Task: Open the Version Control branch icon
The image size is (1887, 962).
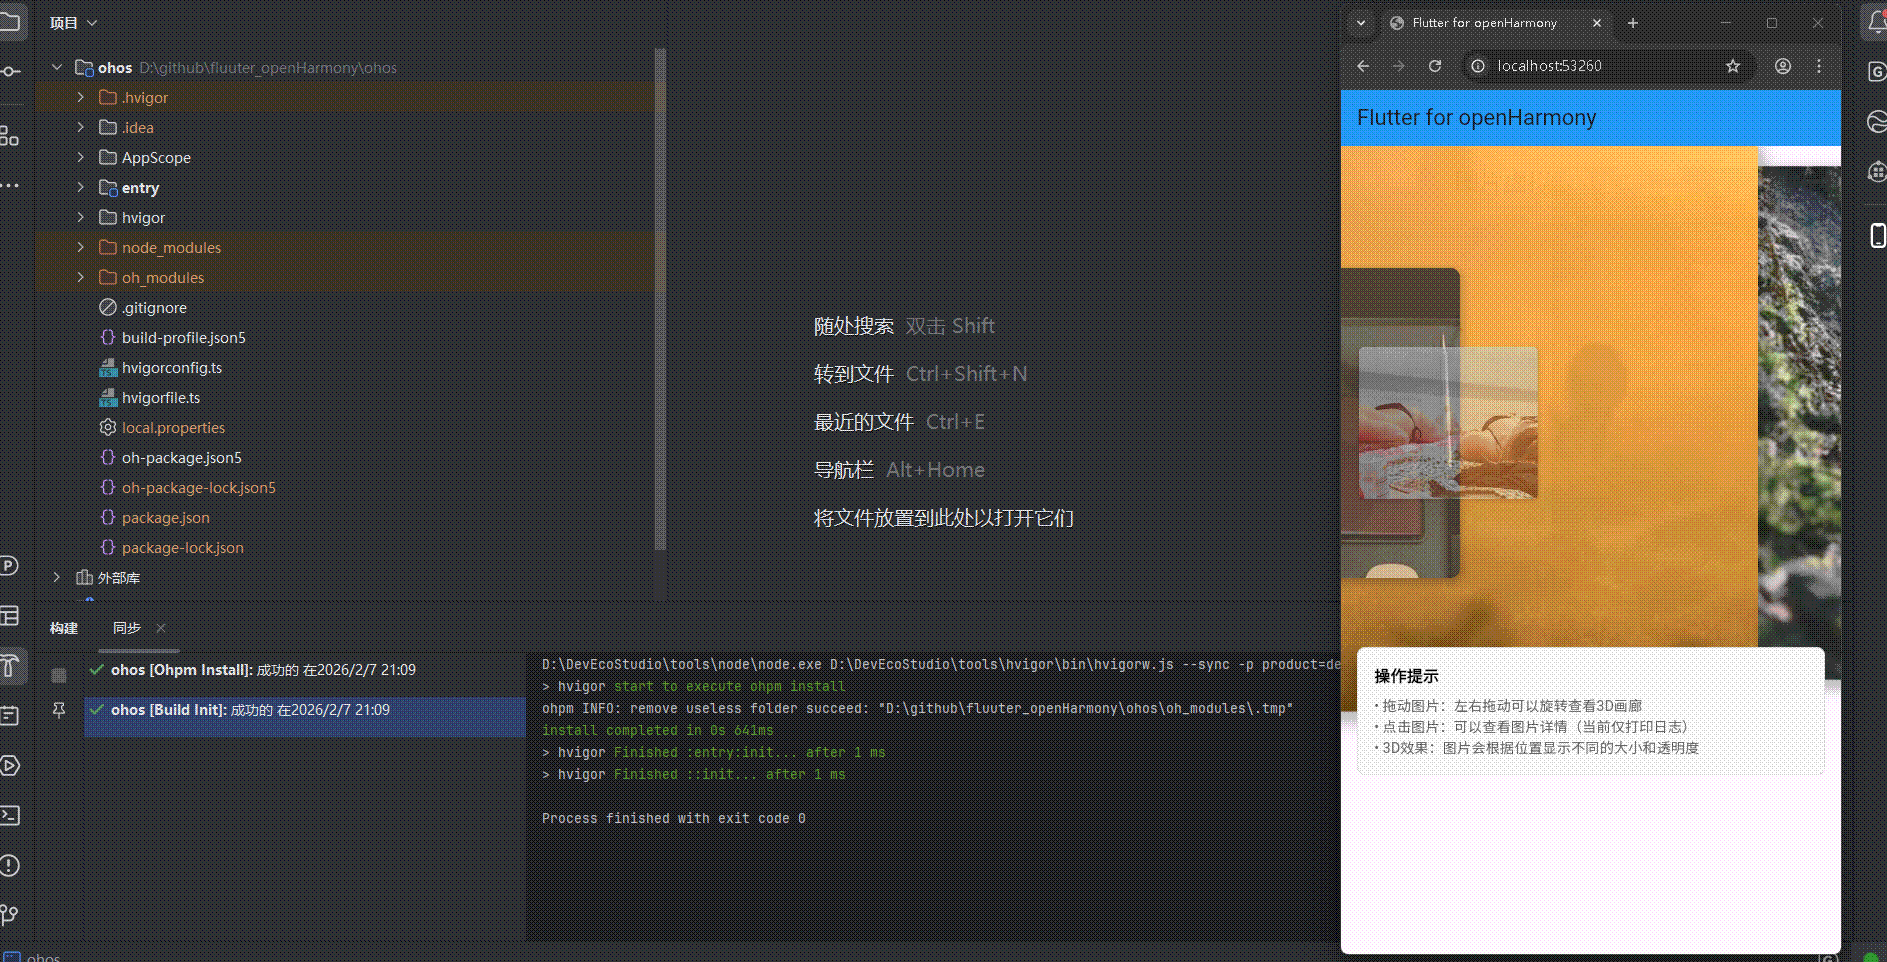Action: click(9, 915)
